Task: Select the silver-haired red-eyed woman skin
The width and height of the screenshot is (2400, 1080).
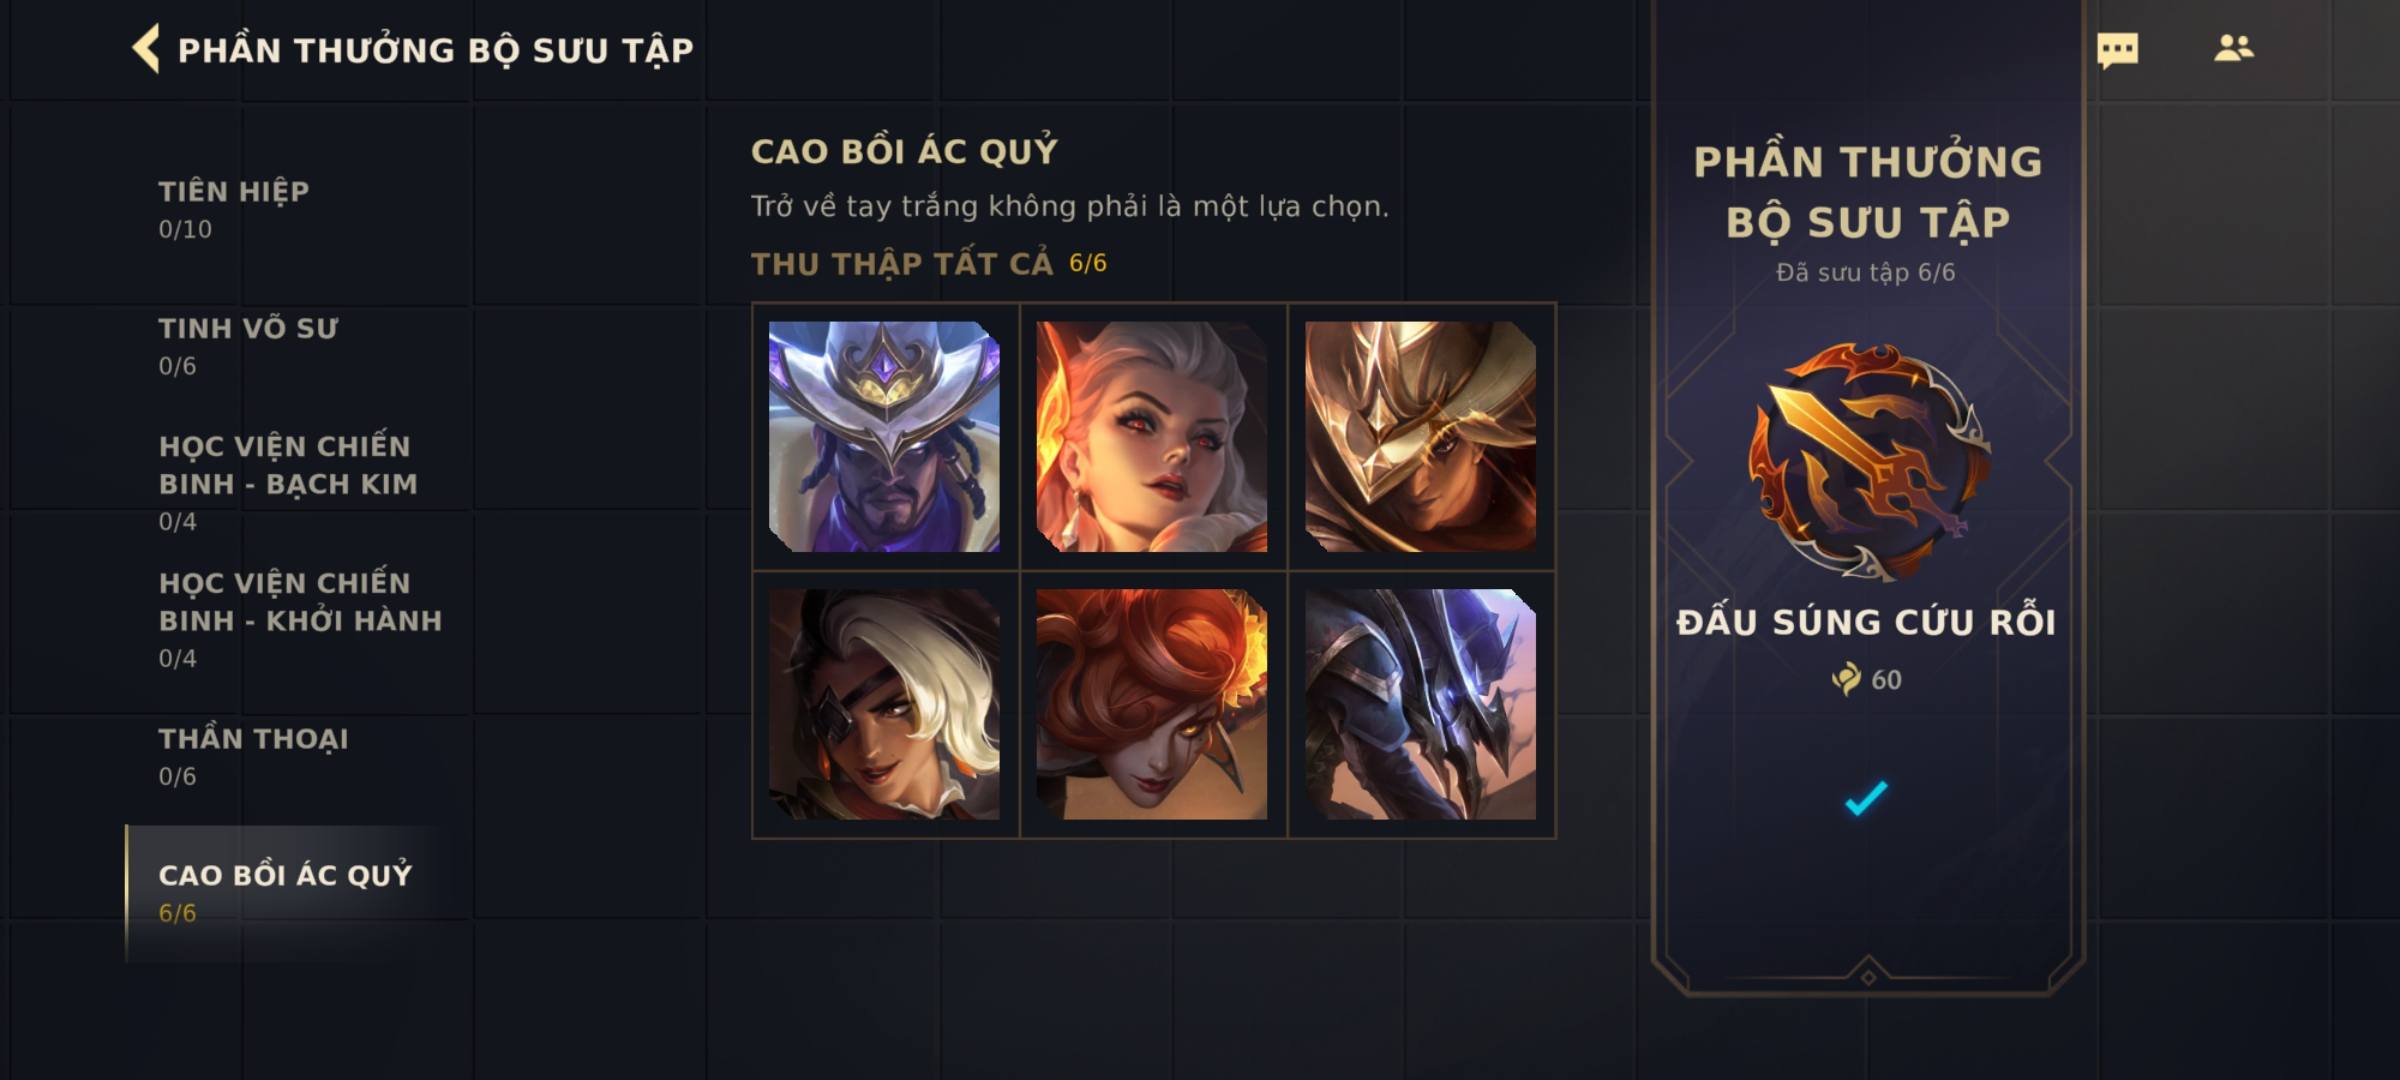Action: [x=1152, y=436]
